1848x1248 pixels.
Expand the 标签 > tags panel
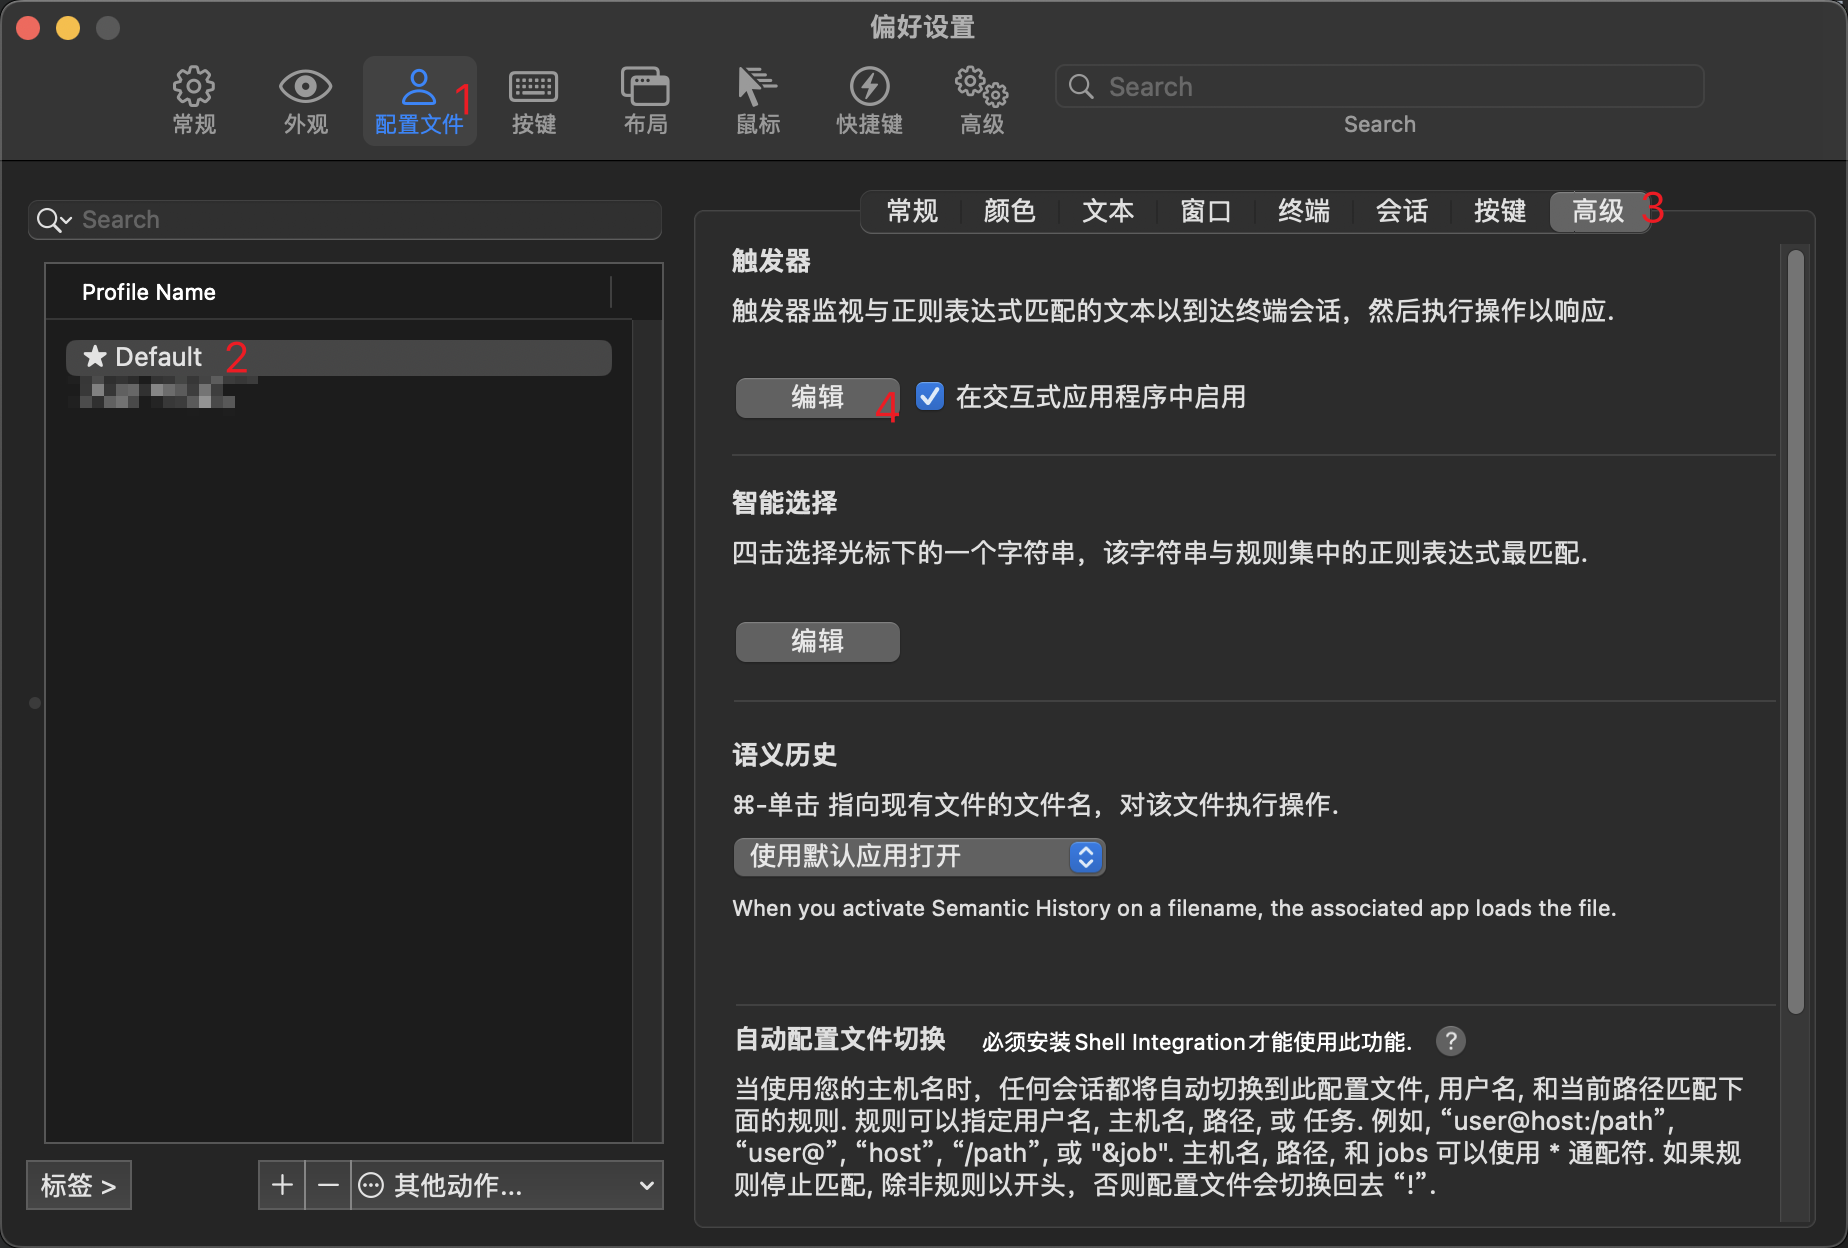78,1185
